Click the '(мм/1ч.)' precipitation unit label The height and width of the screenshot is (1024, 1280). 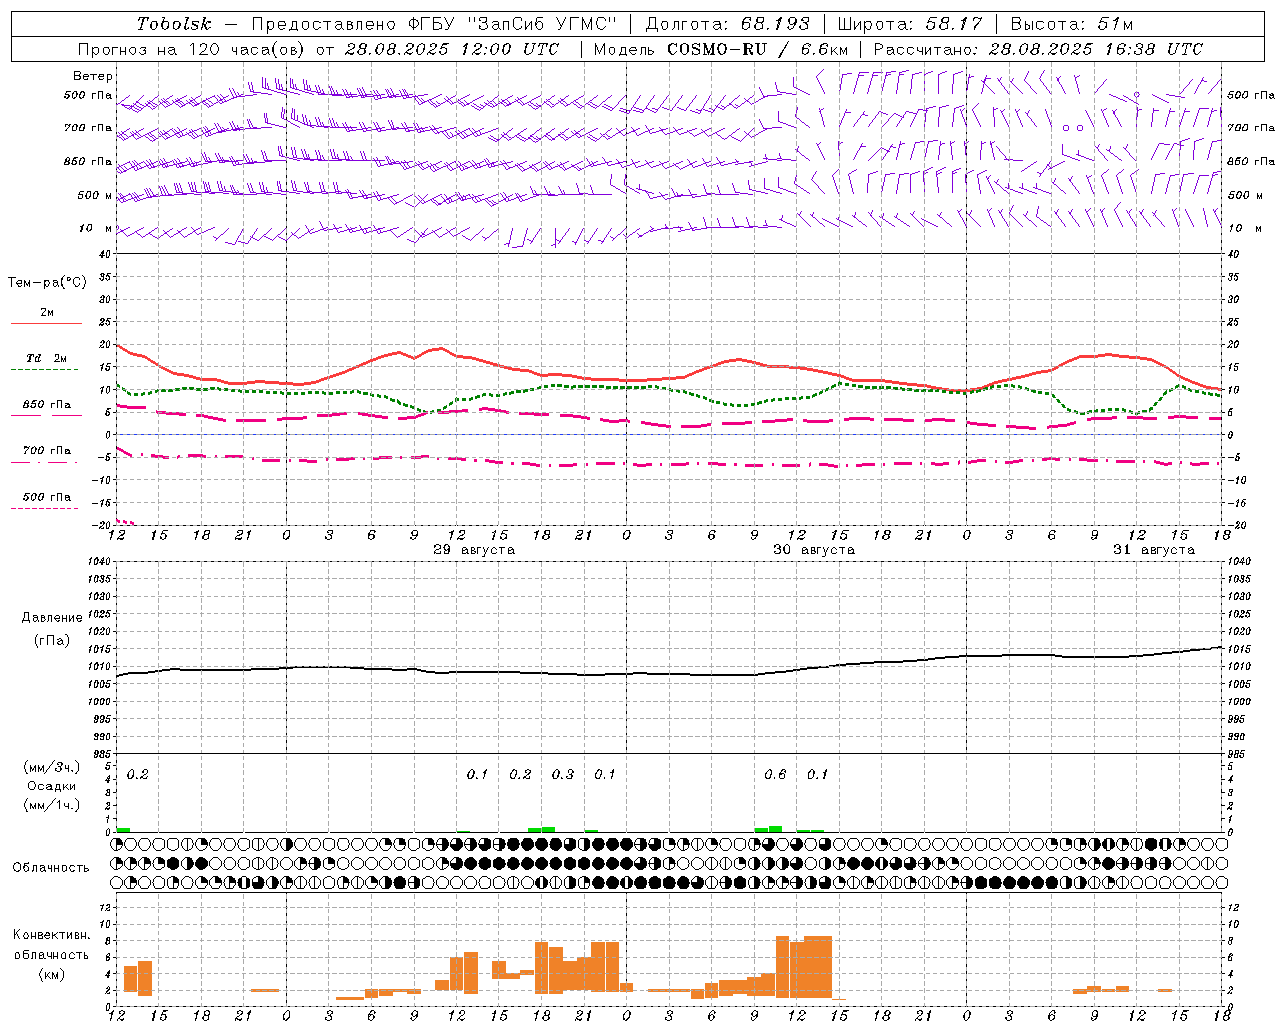pyautogui.click(x=52, y=806)
